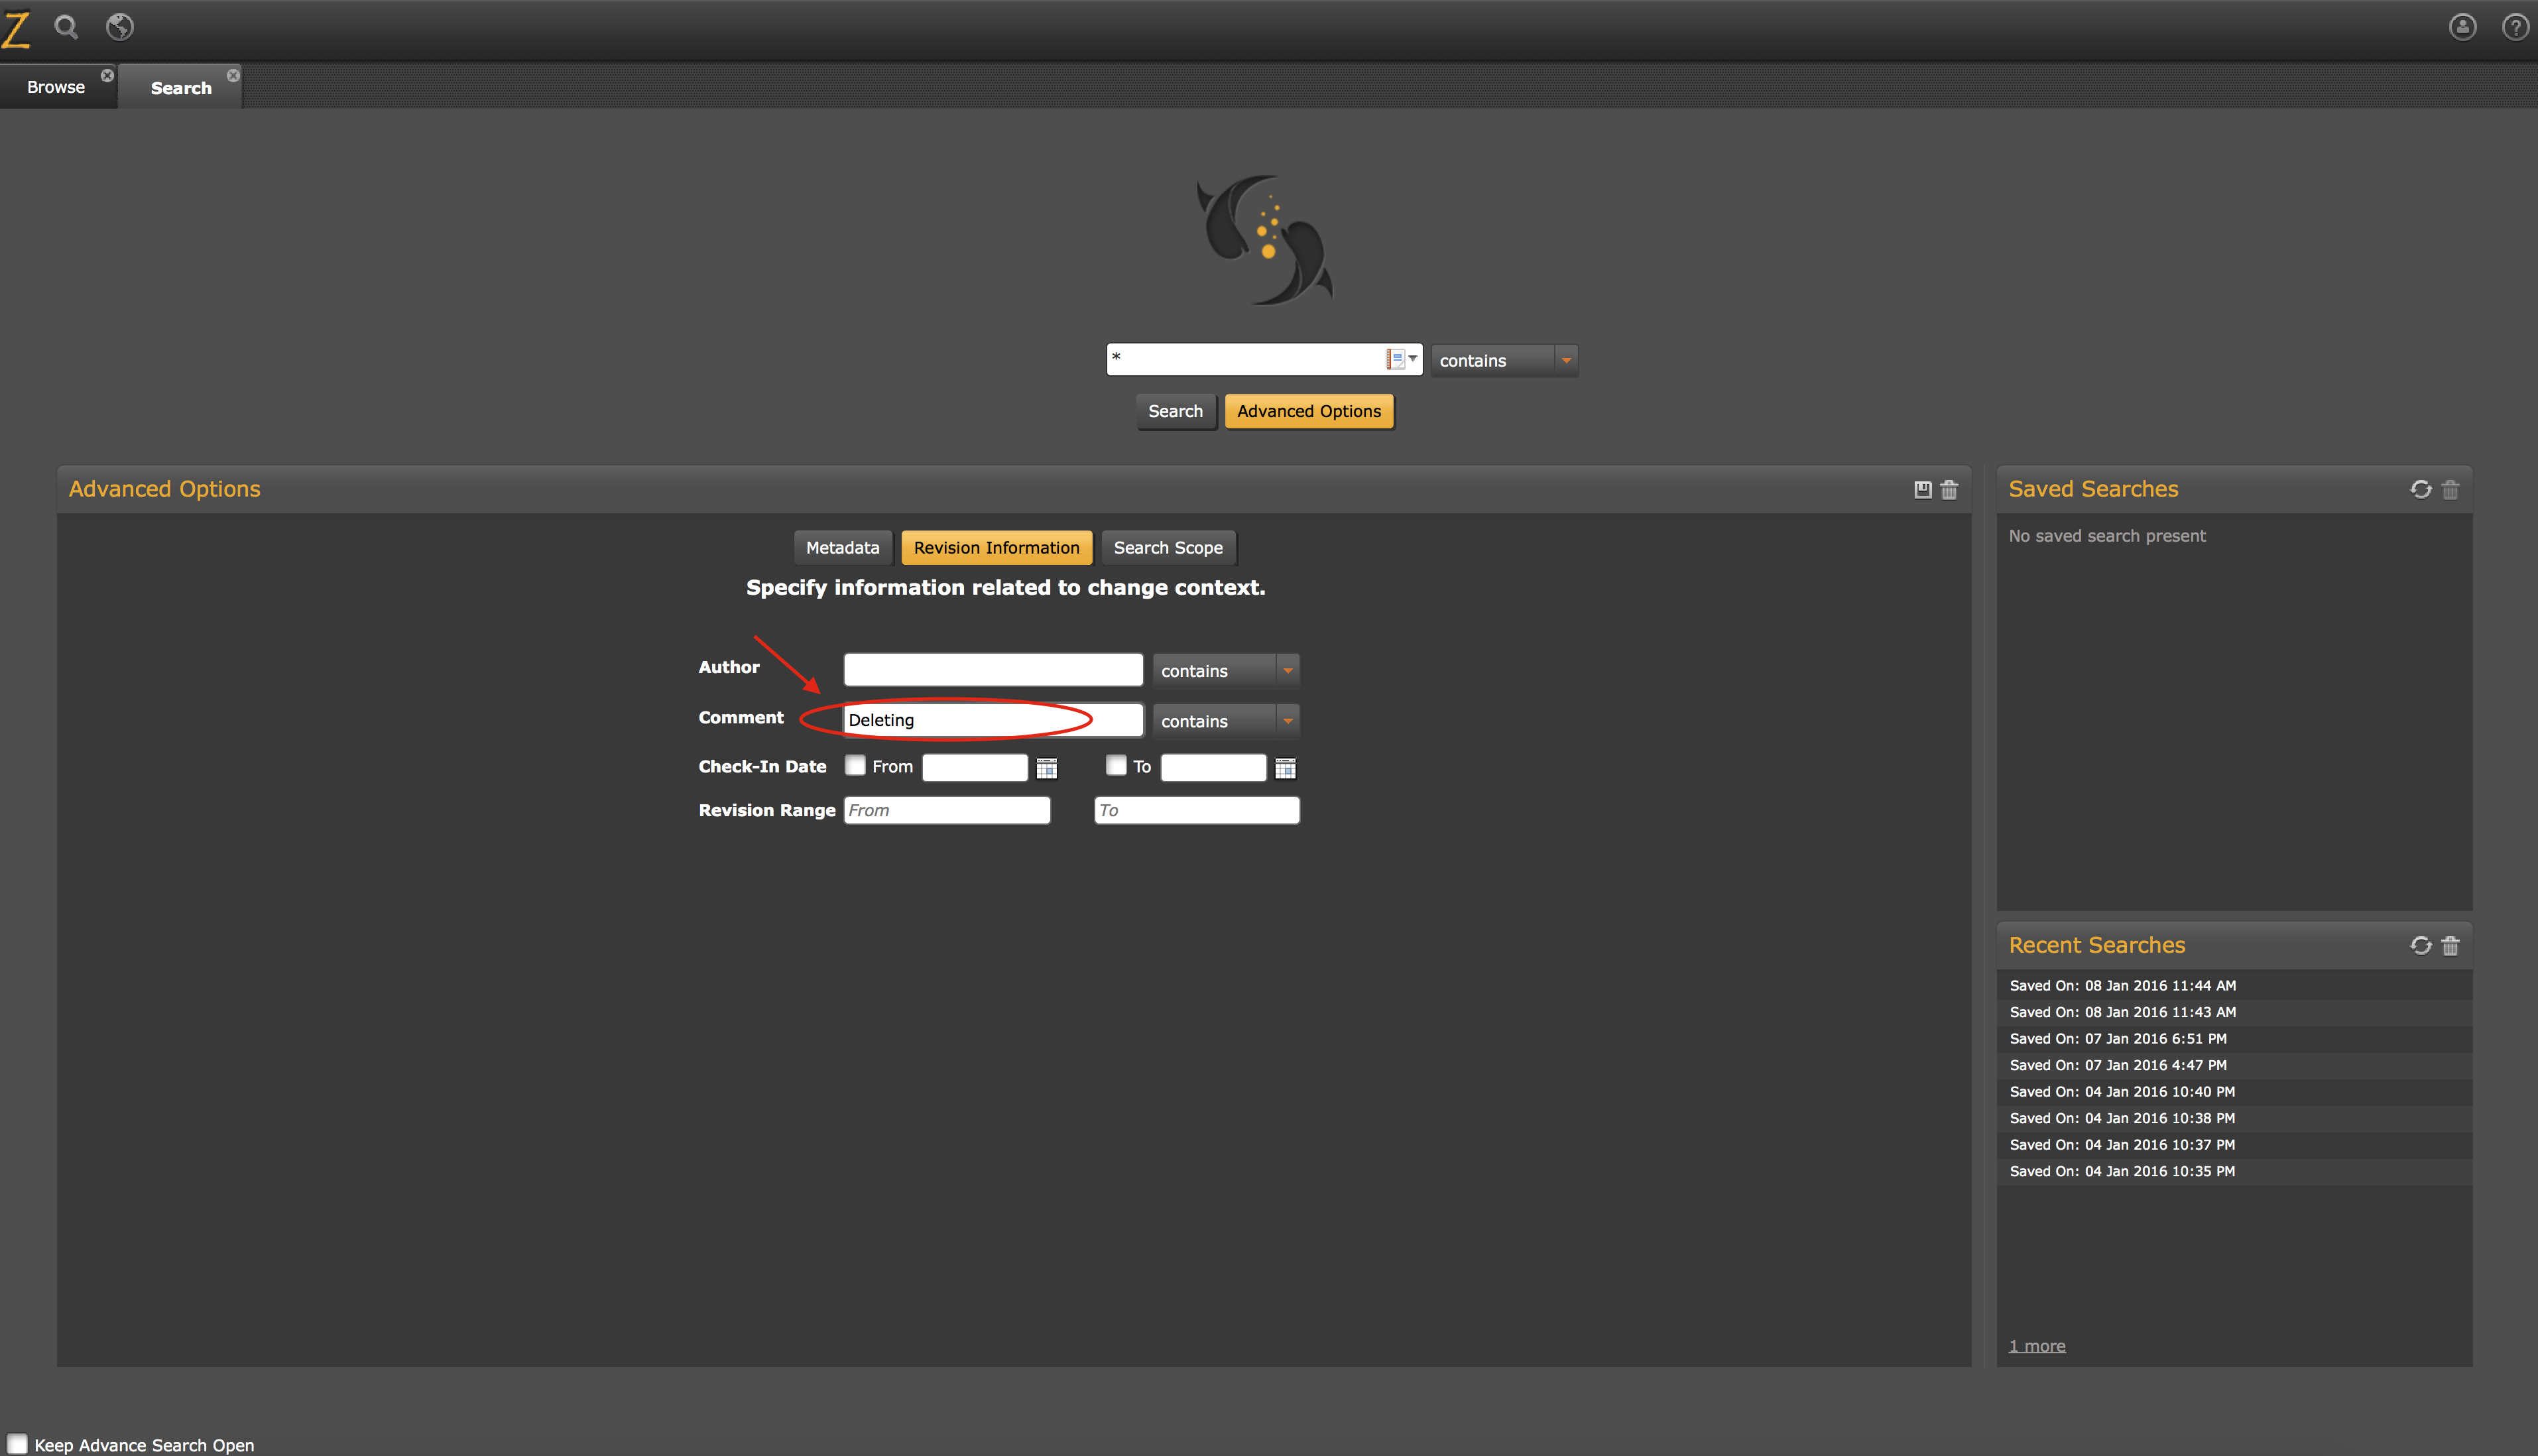Save advanced options with the floppy icon

click(1922, 489)
